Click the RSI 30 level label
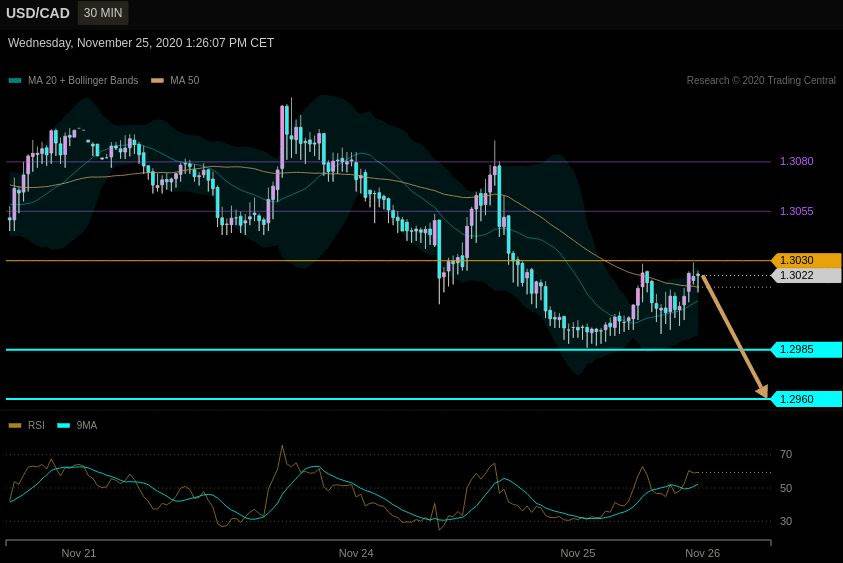The height and width of the screenshot is (563, 843). [785, 522]
